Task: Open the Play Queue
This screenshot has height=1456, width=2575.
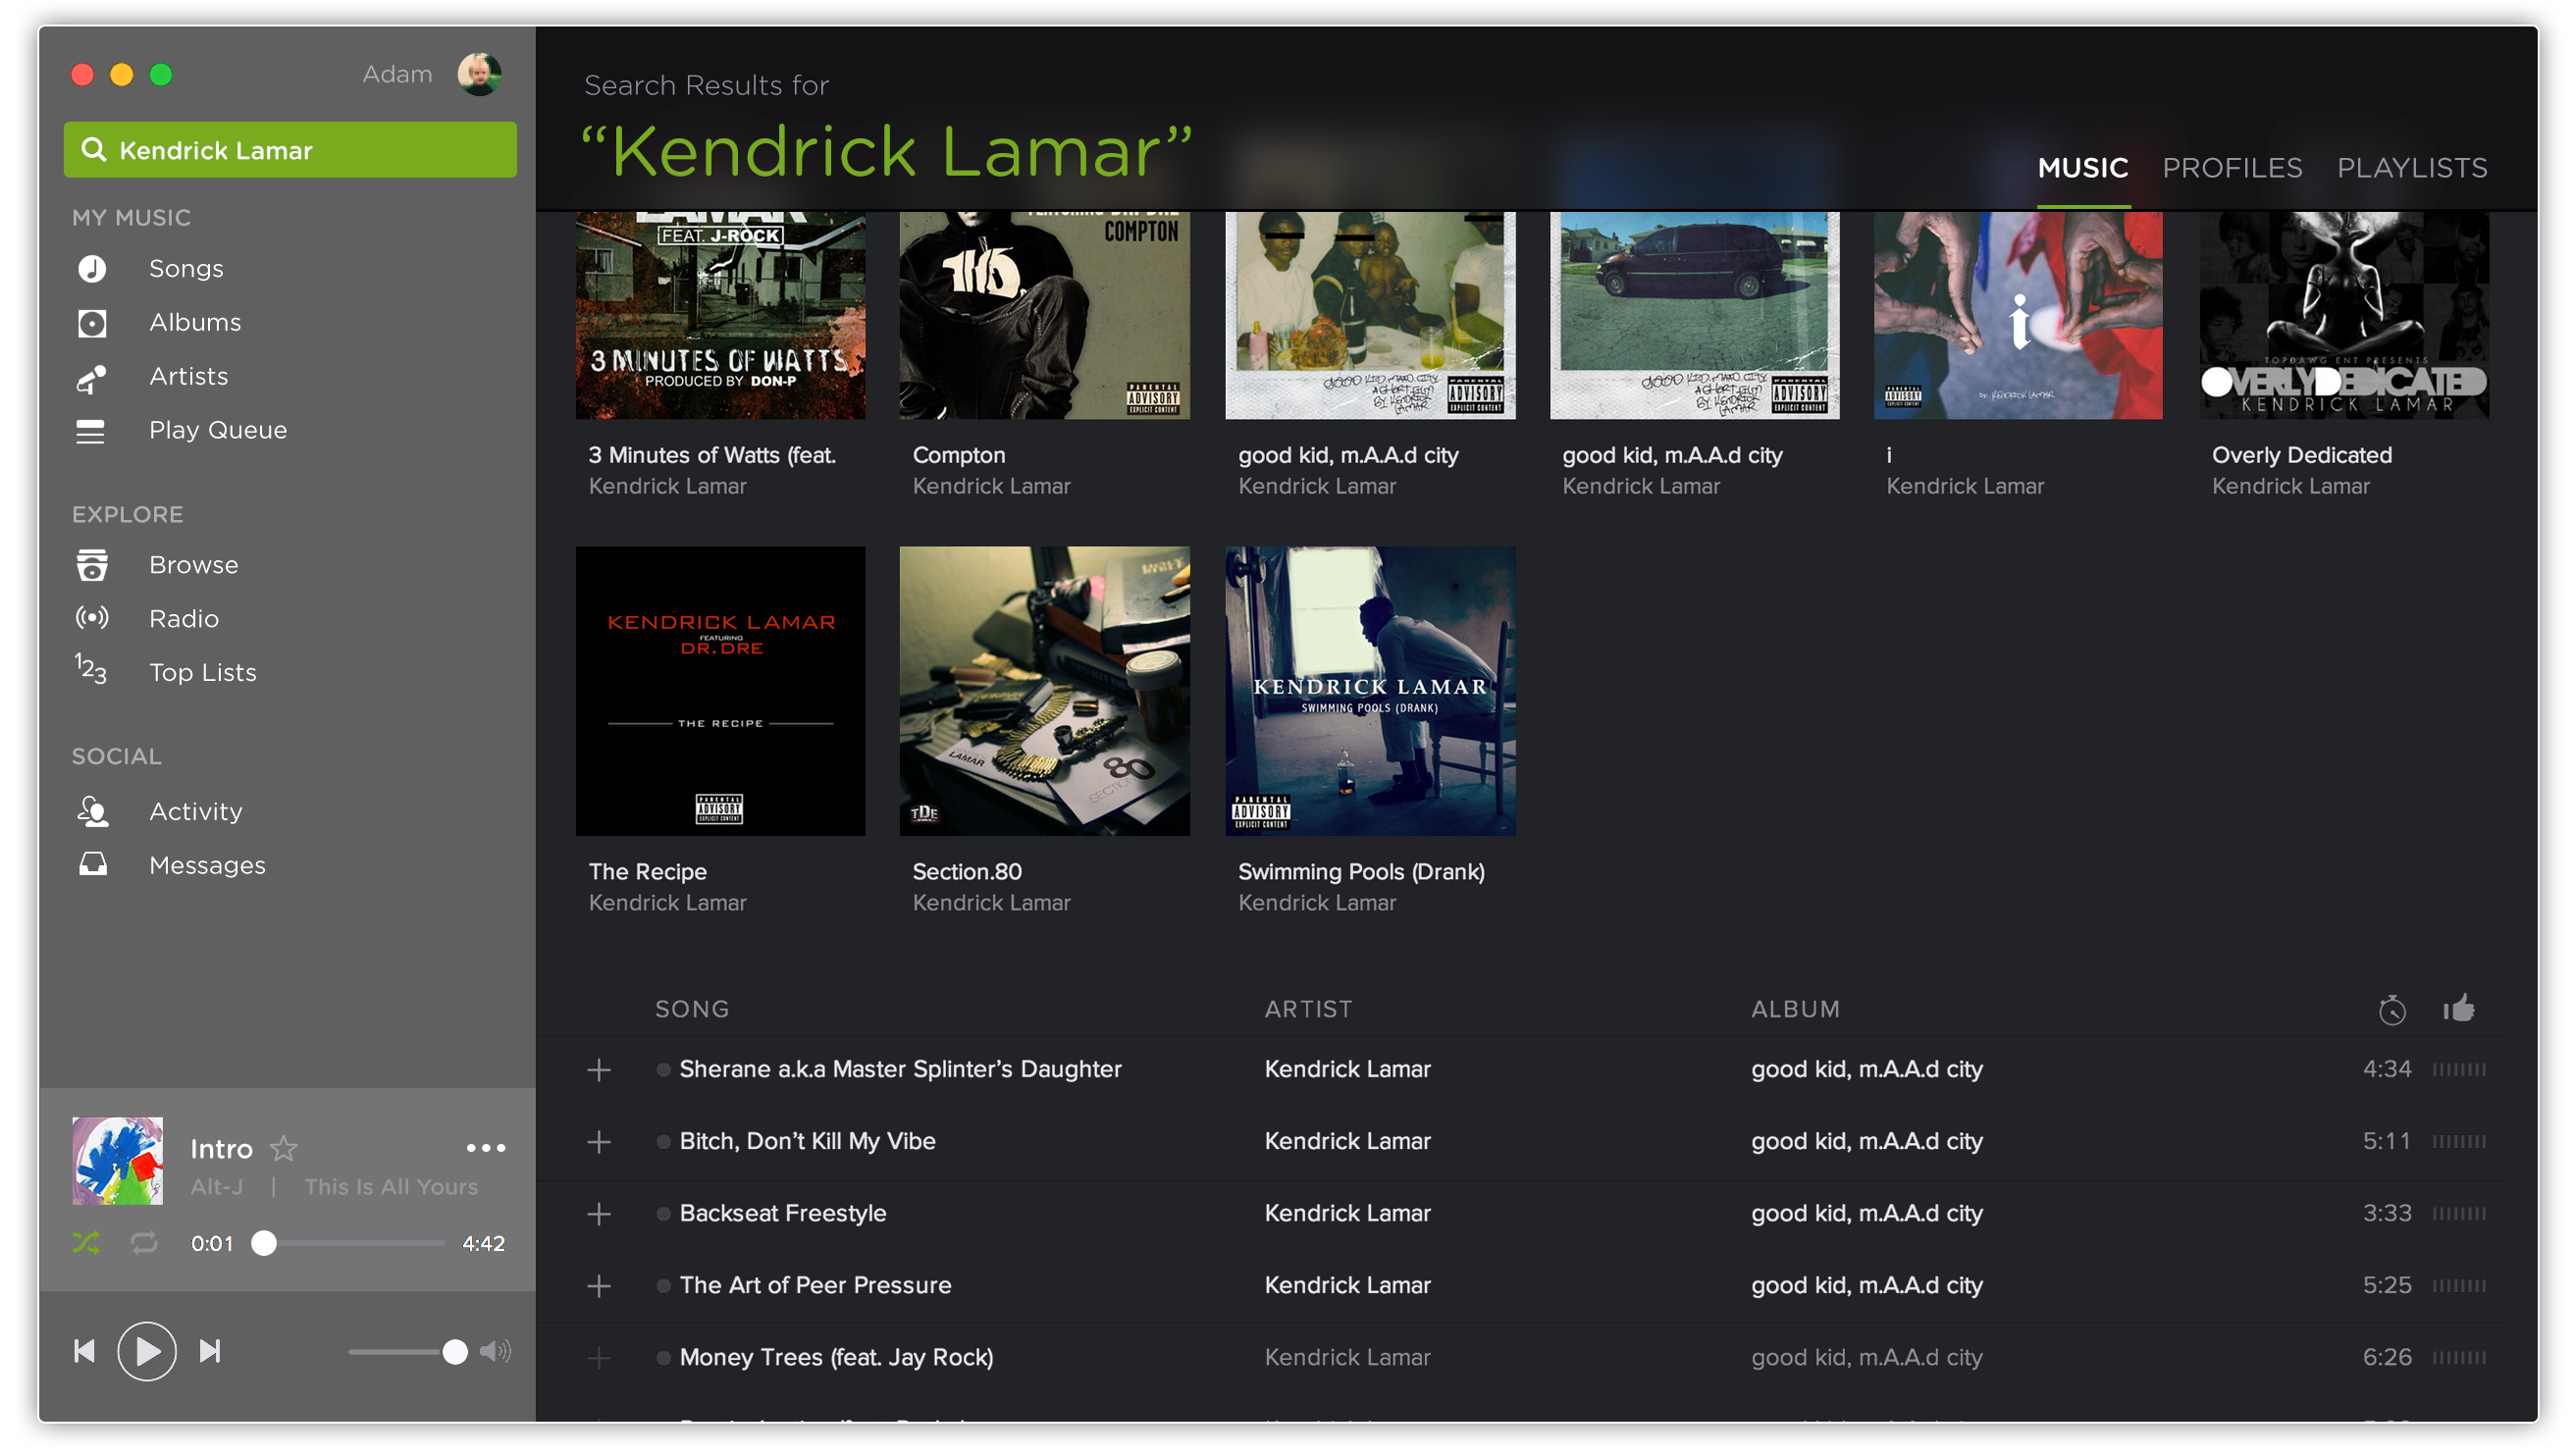Action: point(217,430)
